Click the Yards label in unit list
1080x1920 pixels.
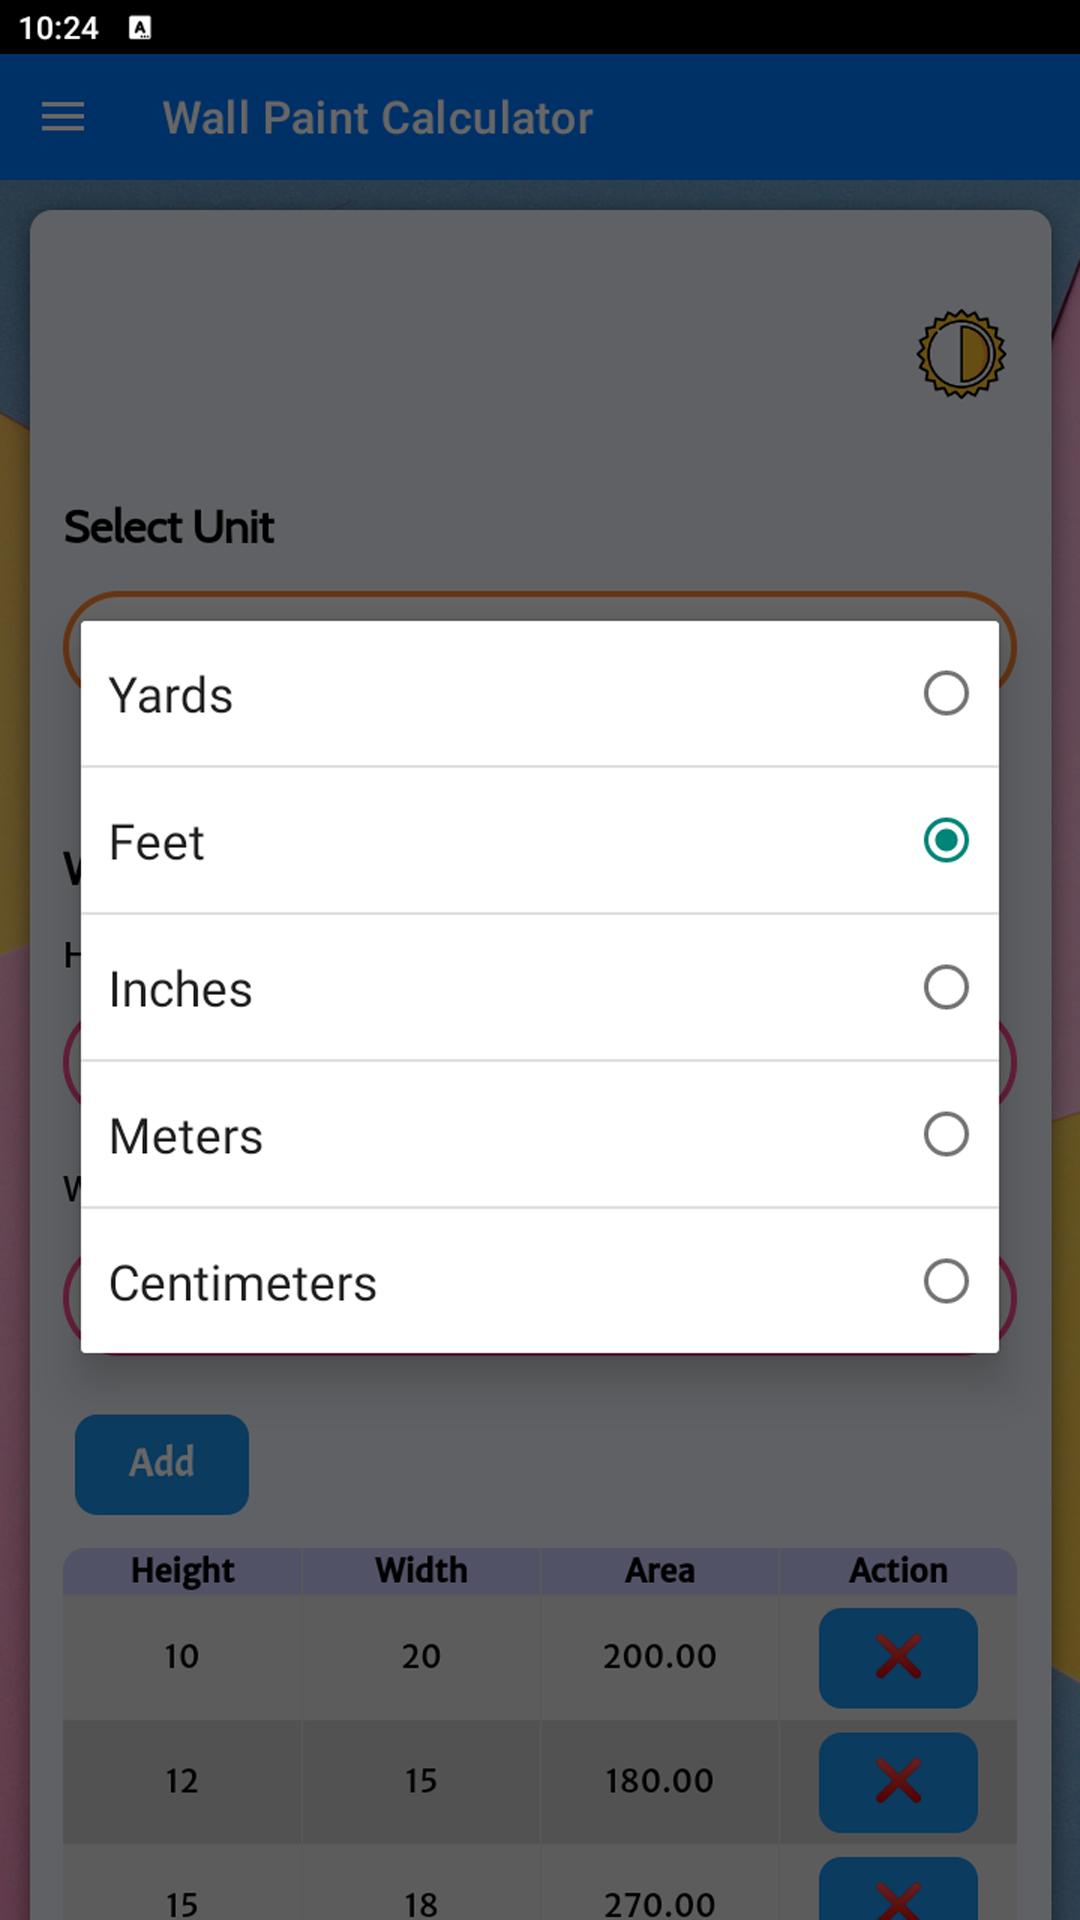click(x=171, y=695)
